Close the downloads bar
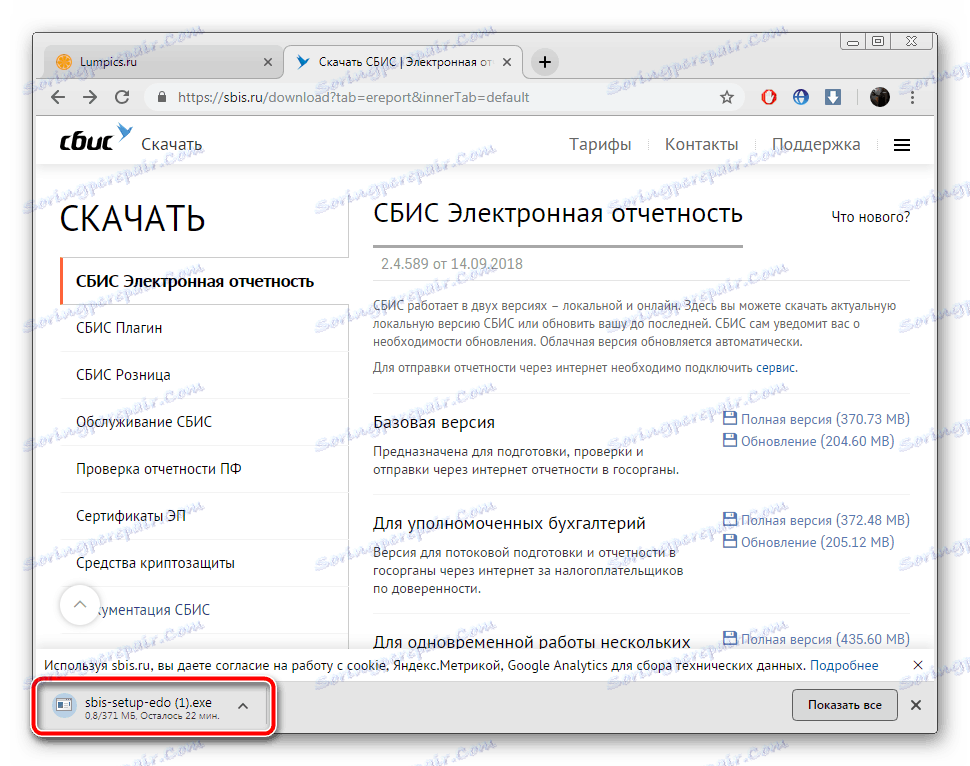 (x=916, y=705)
